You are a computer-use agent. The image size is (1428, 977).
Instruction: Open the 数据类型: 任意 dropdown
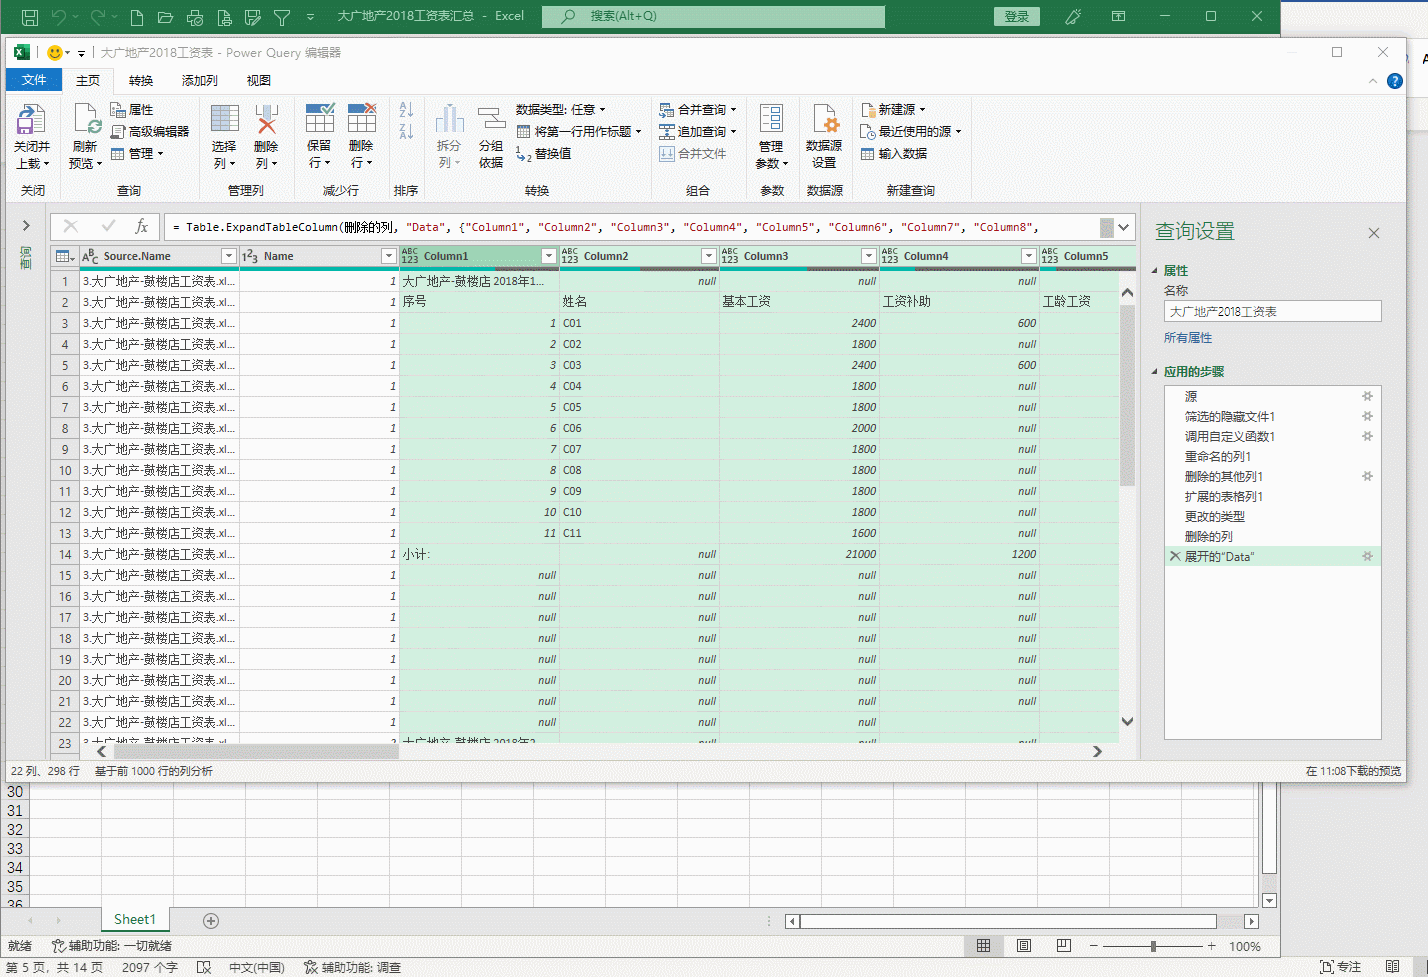(x=561, y=109)
